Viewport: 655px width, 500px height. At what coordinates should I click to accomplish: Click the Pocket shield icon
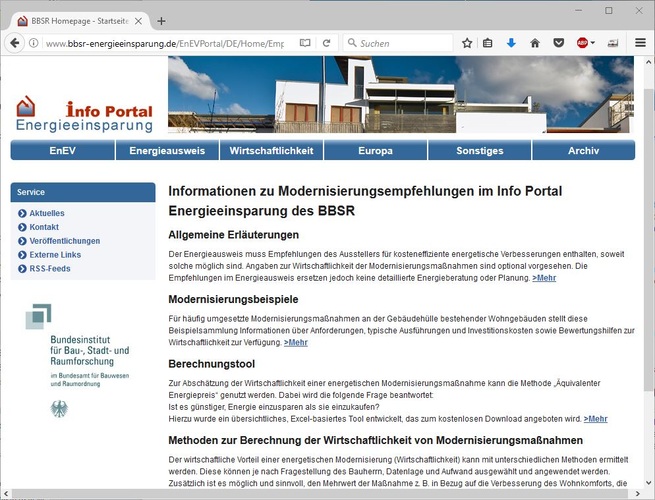tap(559, 43)
